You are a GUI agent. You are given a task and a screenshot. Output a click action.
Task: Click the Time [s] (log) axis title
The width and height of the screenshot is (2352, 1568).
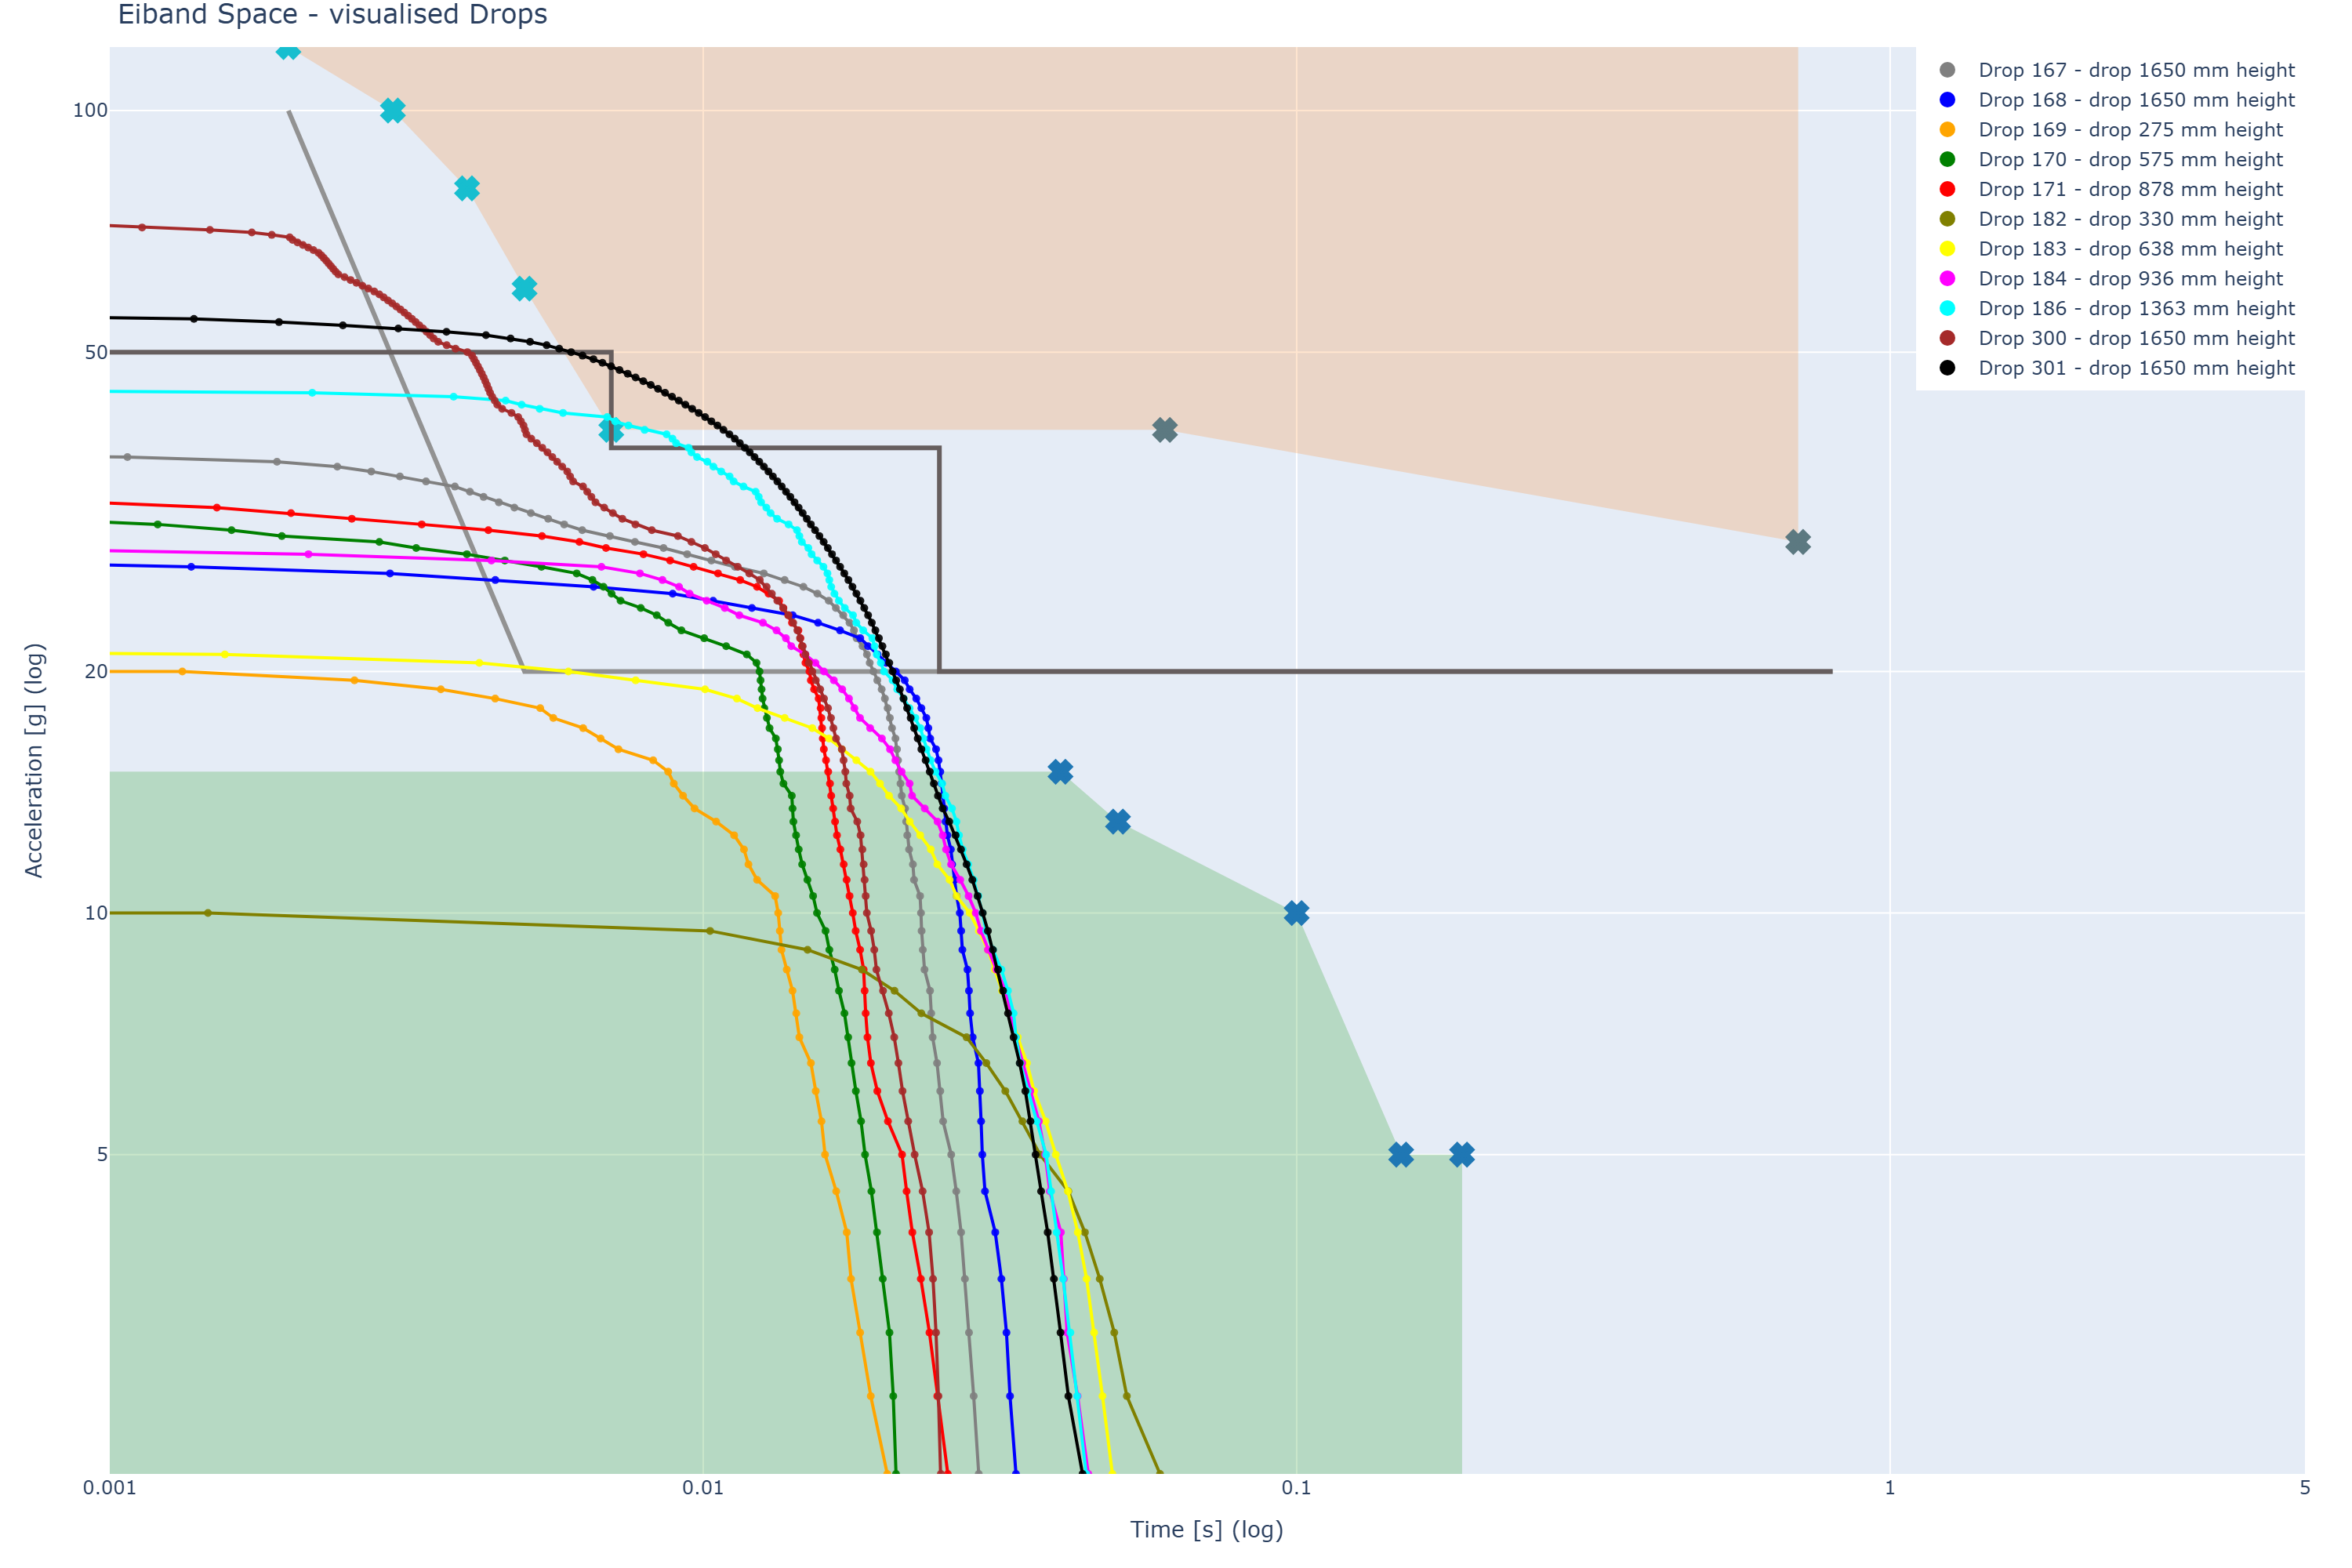point(1206,1530)
